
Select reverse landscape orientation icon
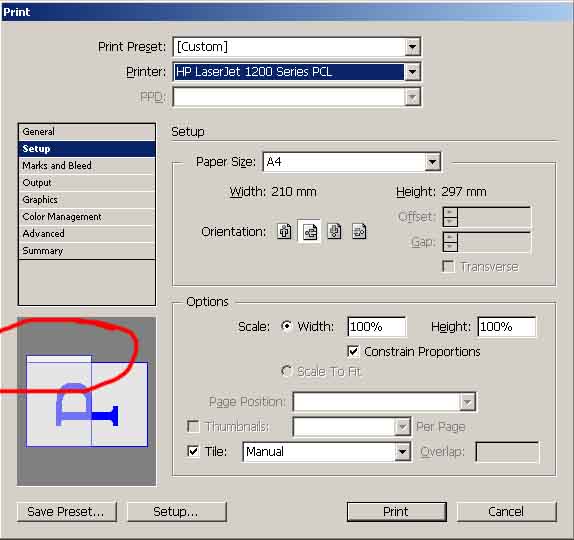(x=359, y=231)
